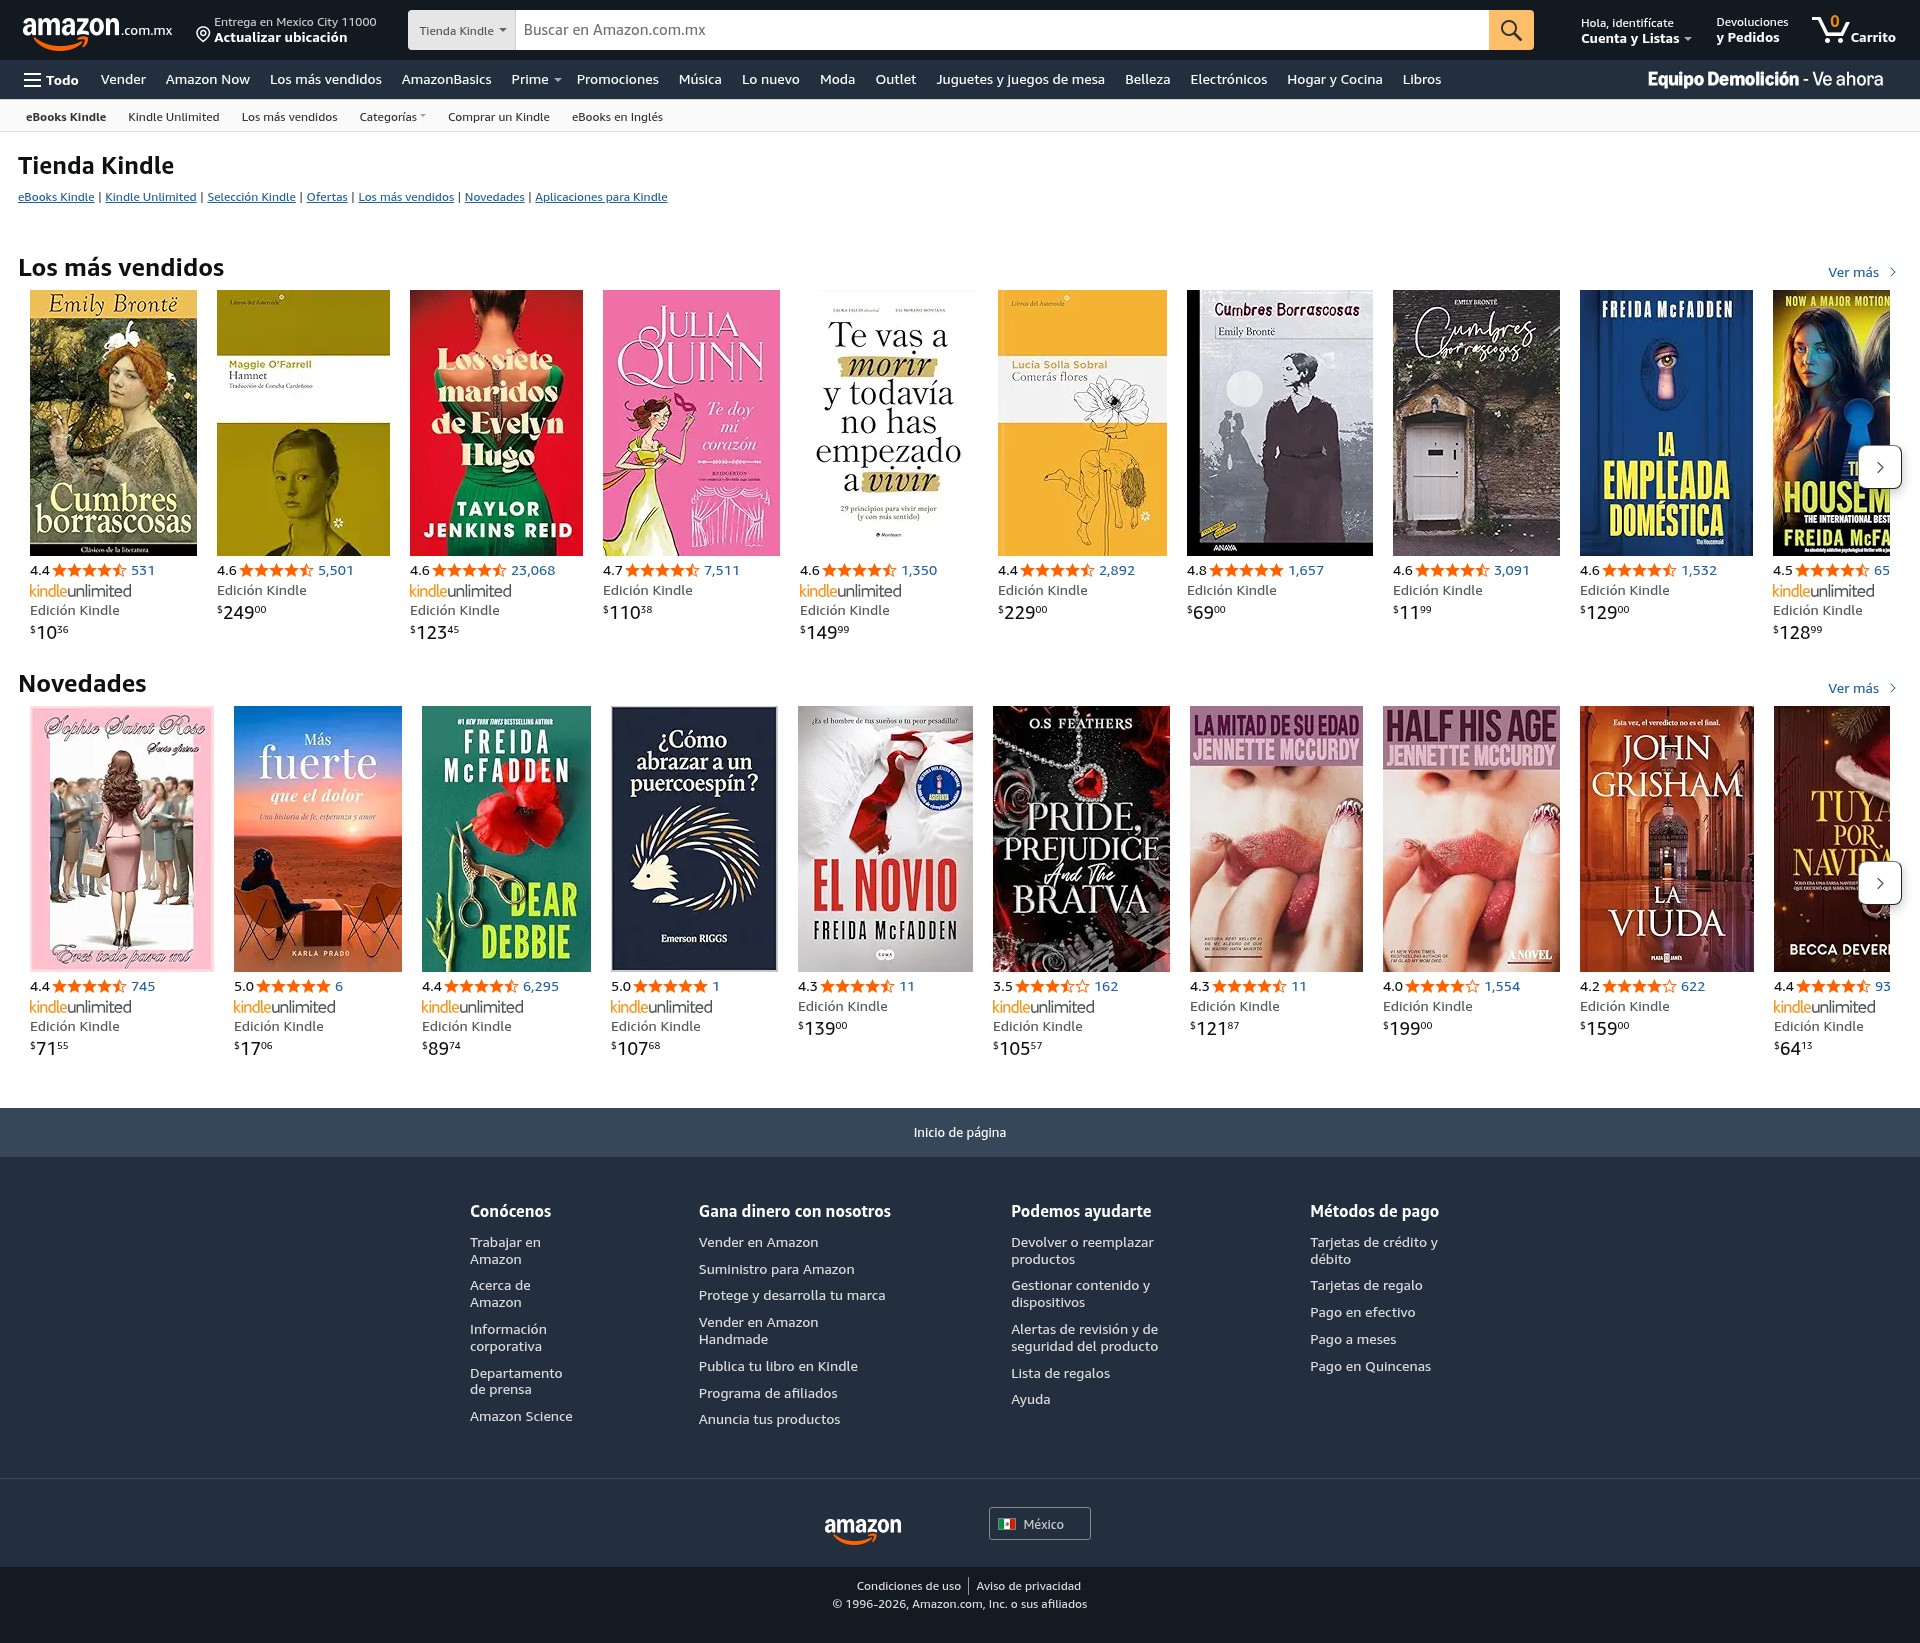Click next arrow in Novedades carousel
Image resolution: width=1920 pixels, height=1643 pixels.
pos(1879,883)
